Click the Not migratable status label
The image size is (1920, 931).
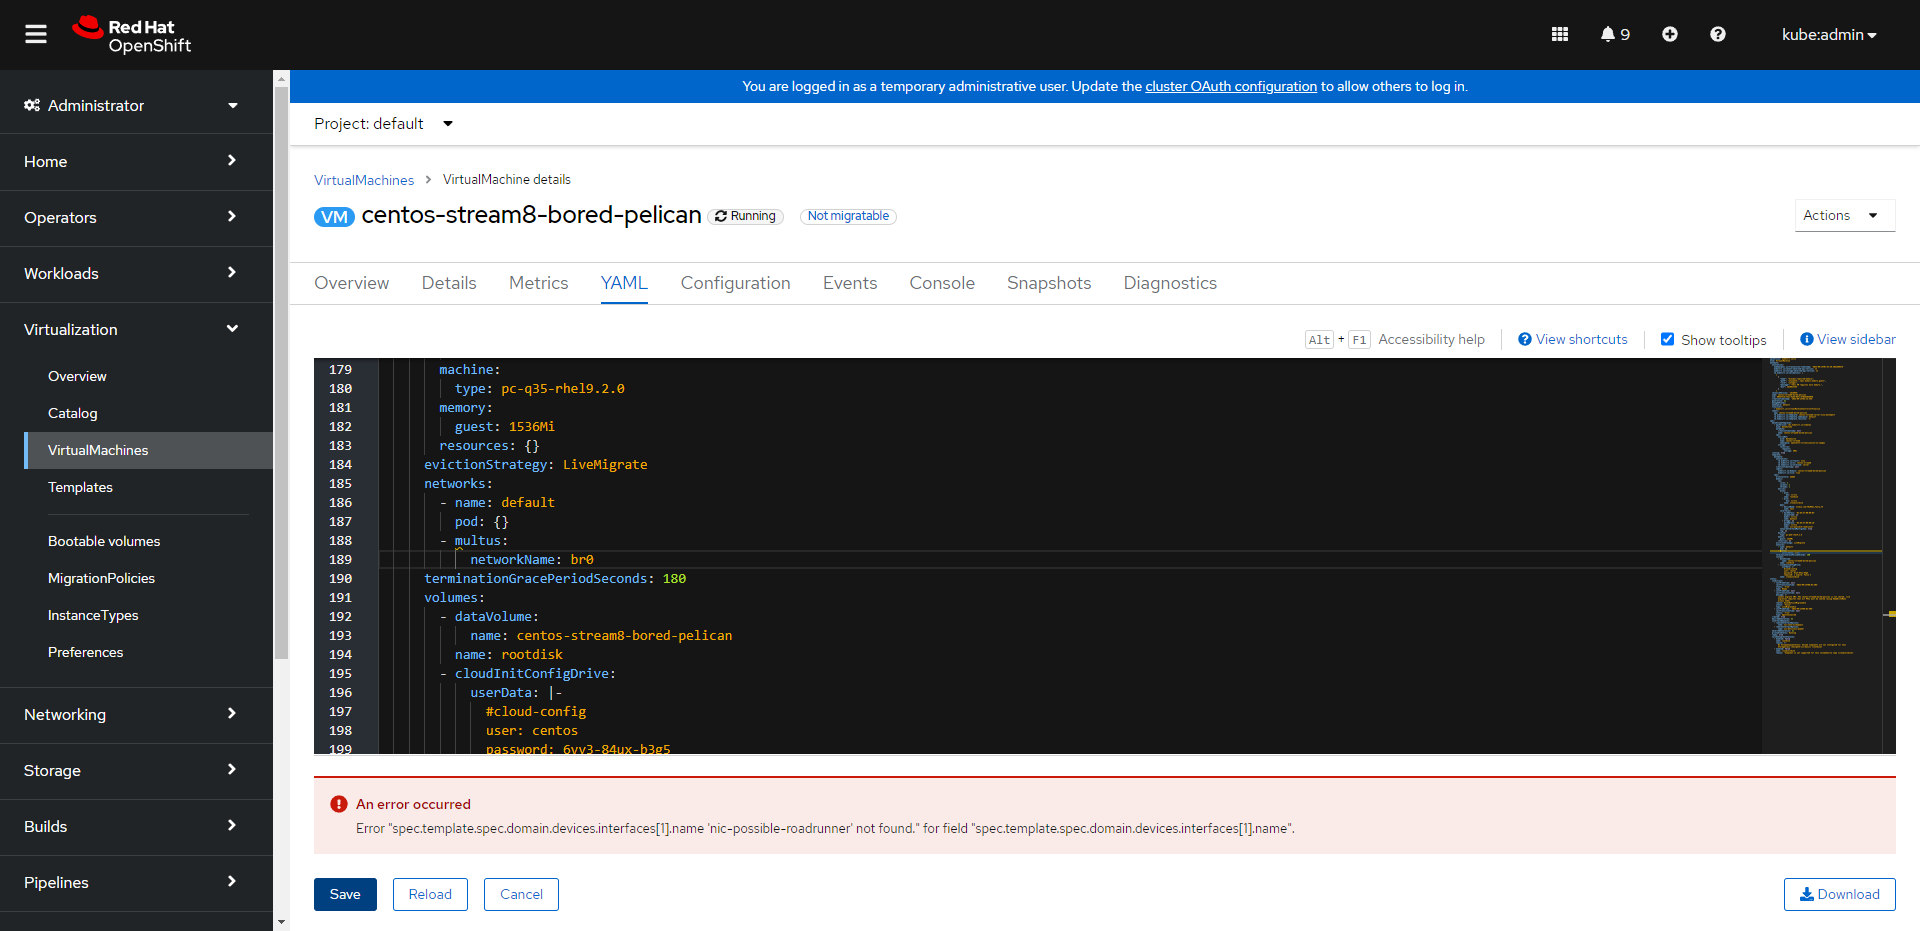click(x=848, y=216)
